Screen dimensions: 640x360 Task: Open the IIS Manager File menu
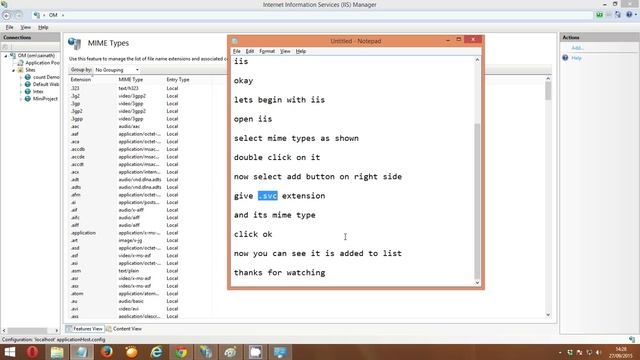pyautogui.click(x=9, y=27)
